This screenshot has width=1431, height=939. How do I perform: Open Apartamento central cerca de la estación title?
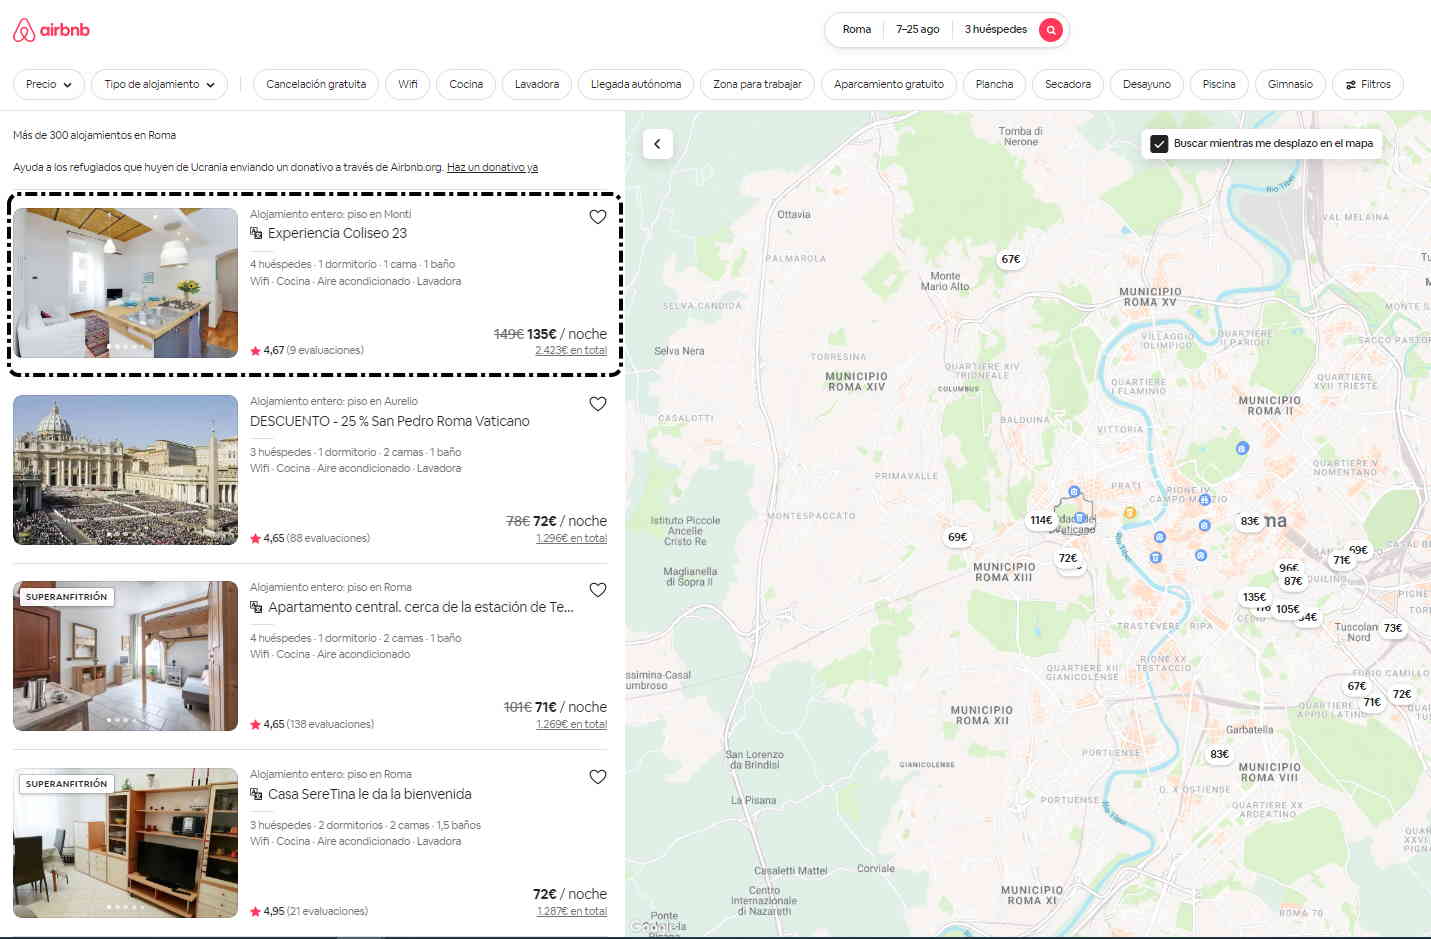click(x=421, y=607)
